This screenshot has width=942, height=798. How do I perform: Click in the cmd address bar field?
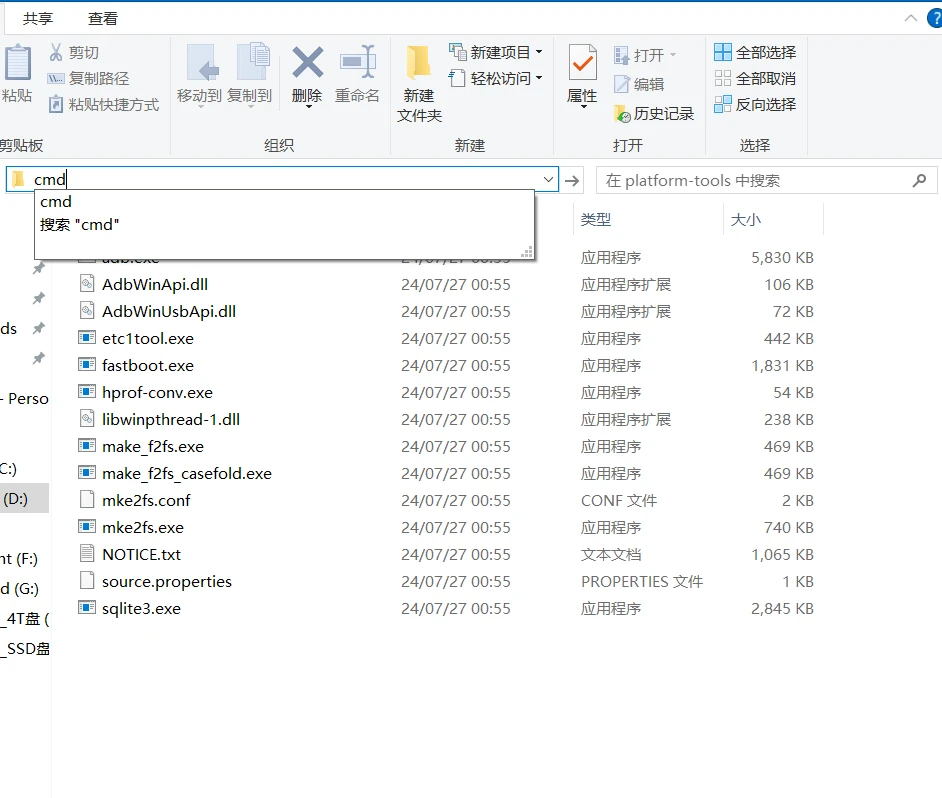coord(282,179)
